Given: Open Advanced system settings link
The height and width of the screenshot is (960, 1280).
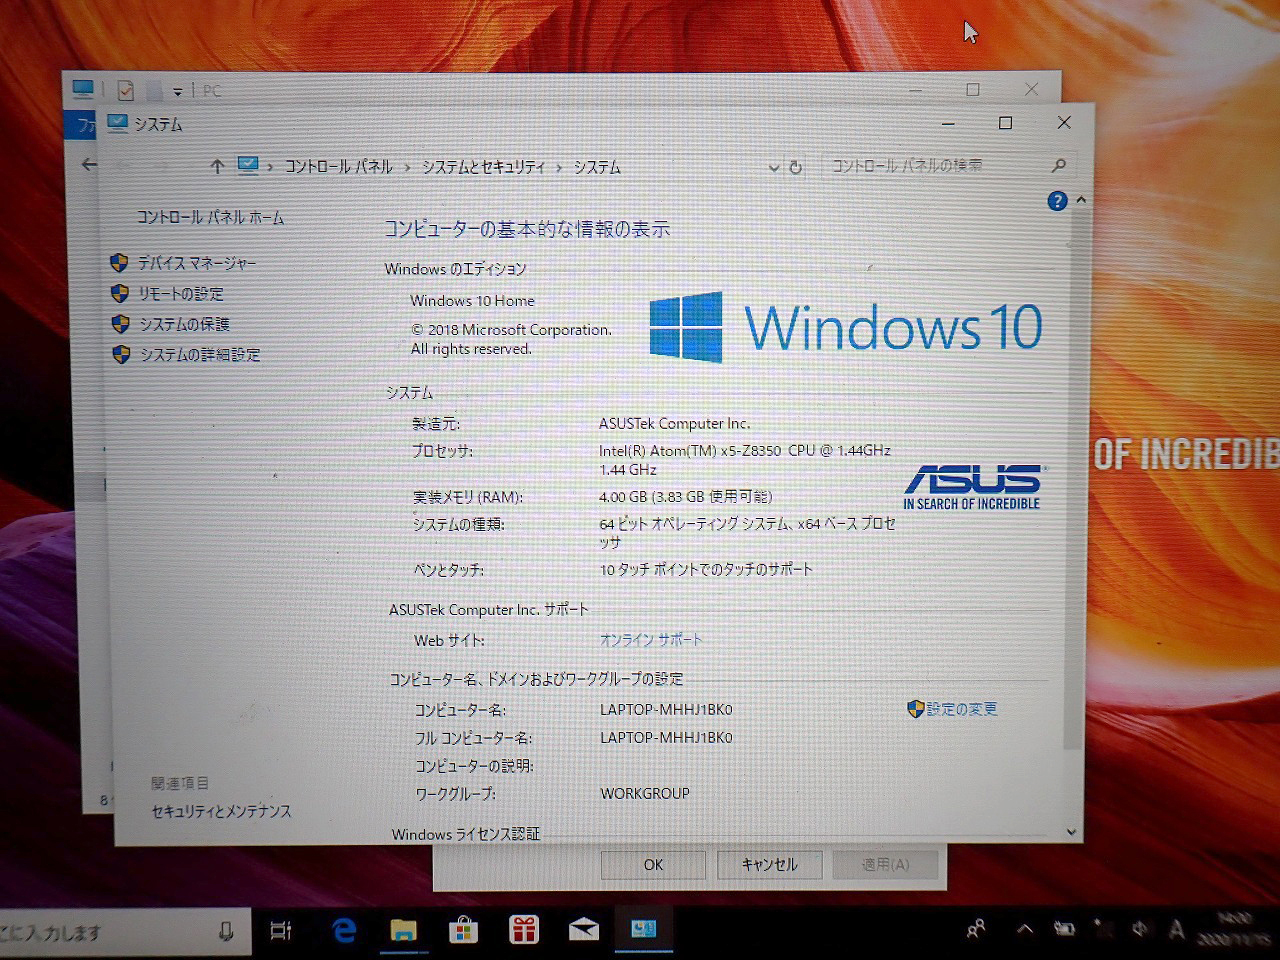Looking at the screenshot, I should point(200,355).
